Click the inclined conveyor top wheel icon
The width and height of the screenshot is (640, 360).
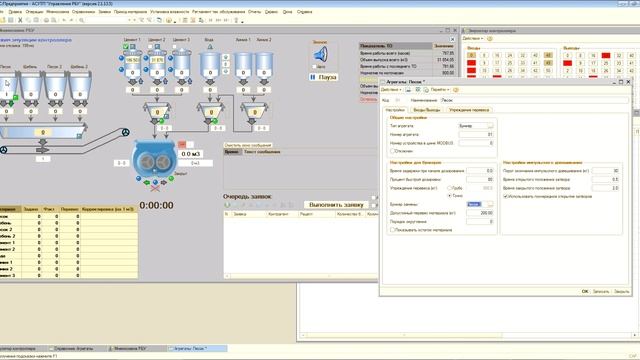point(125,132)
